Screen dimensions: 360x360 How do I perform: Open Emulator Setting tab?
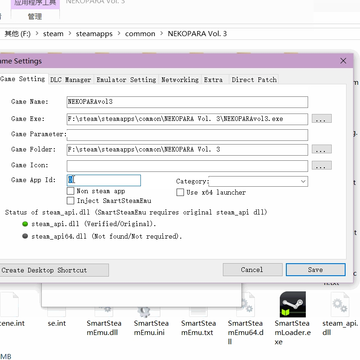pyautogui.click(x=126, y=80)
